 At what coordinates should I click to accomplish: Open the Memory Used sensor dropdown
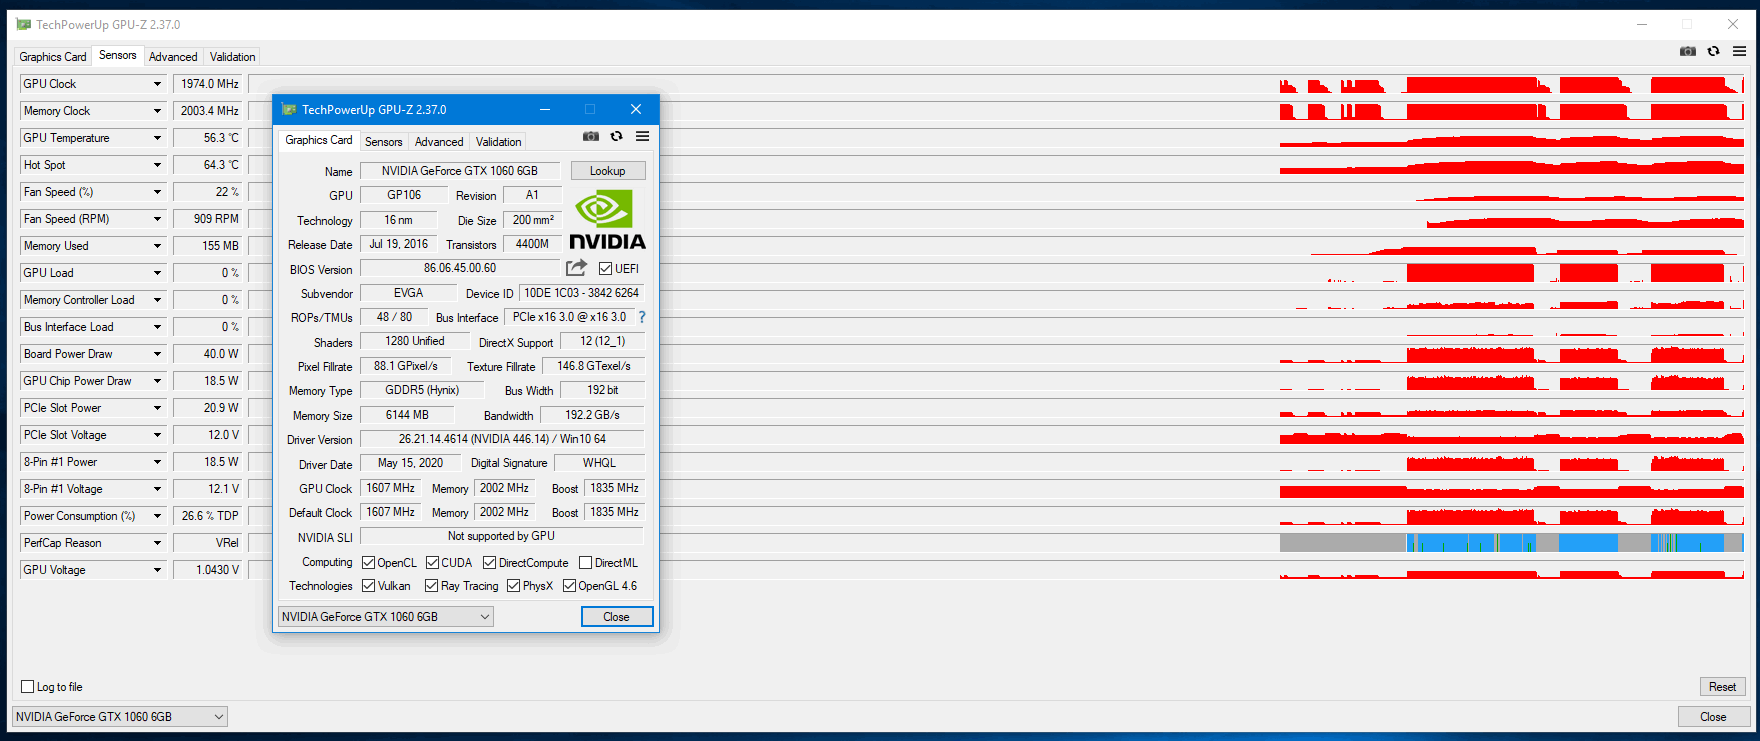click(x=157, y=246)
